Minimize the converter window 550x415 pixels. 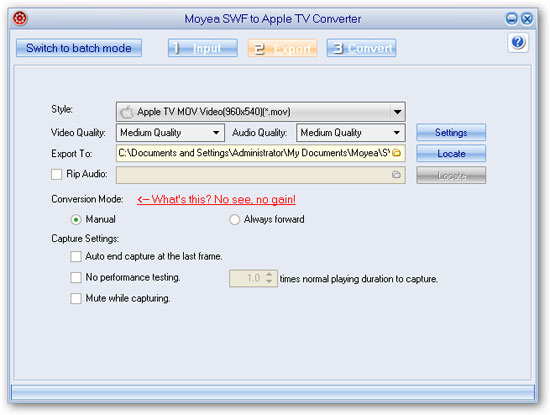click(x=511, y=19)
